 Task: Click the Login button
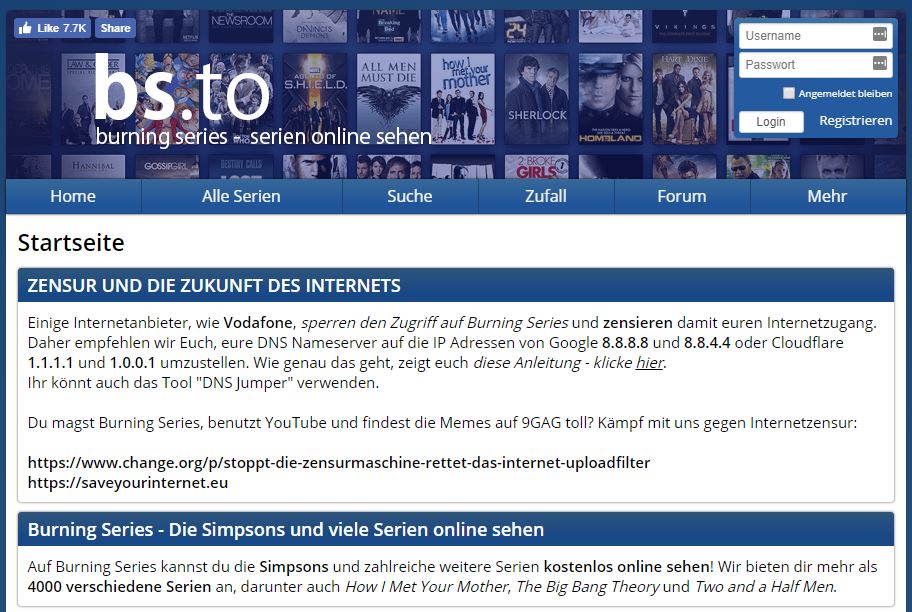click(771, 122)
